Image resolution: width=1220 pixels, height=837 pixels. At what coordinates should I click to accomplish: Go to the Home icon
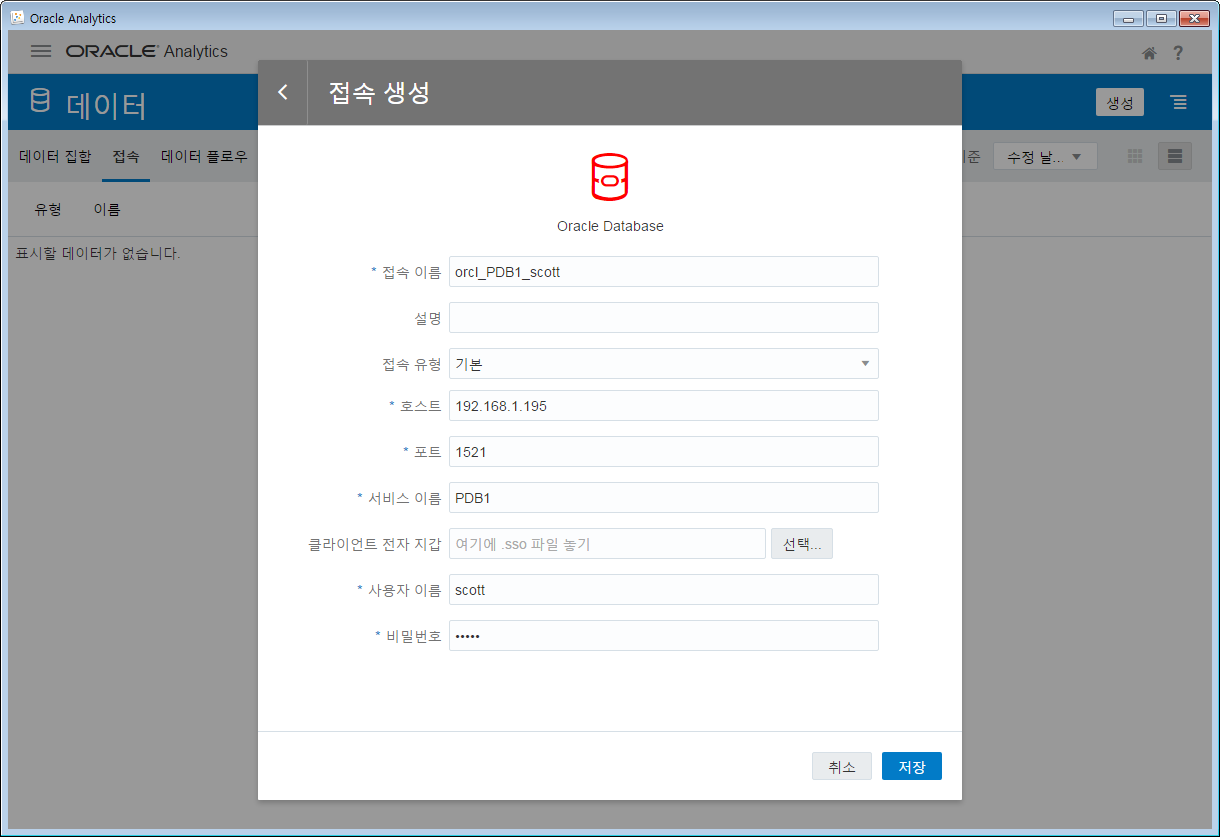coord(1149,53)
